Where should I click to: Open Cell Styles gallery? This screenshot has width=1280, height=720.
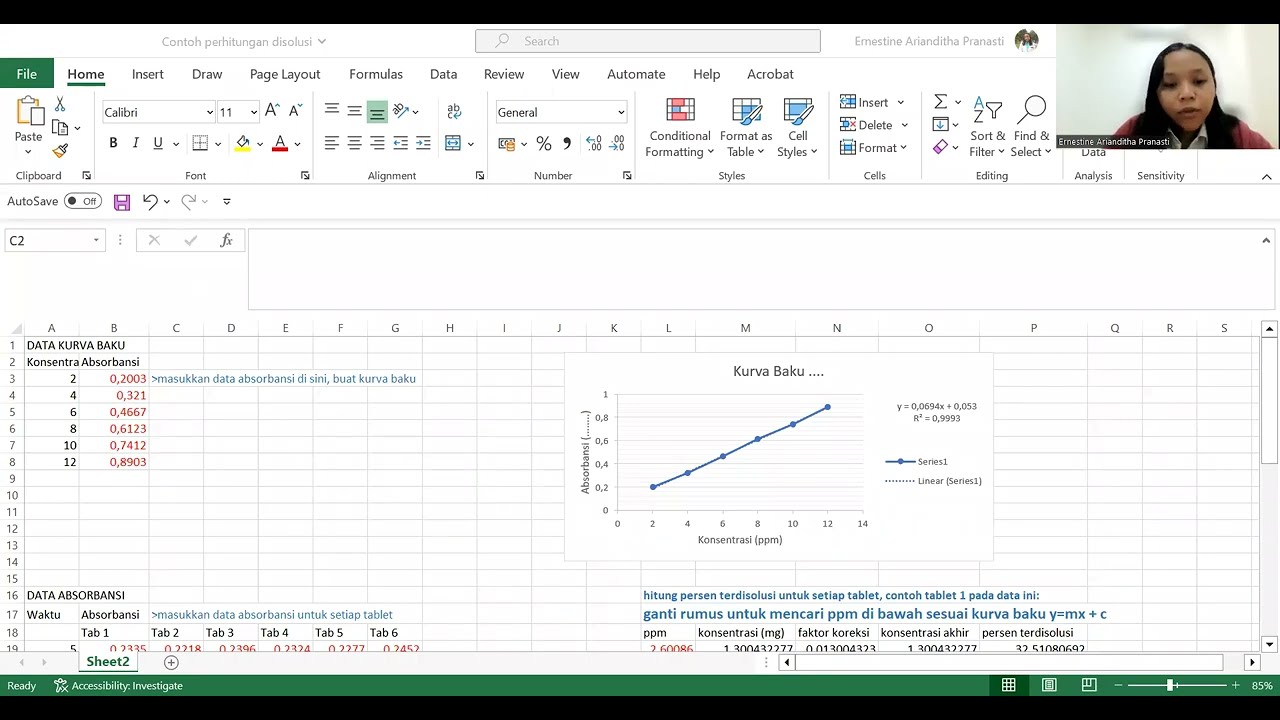[798, 128]
